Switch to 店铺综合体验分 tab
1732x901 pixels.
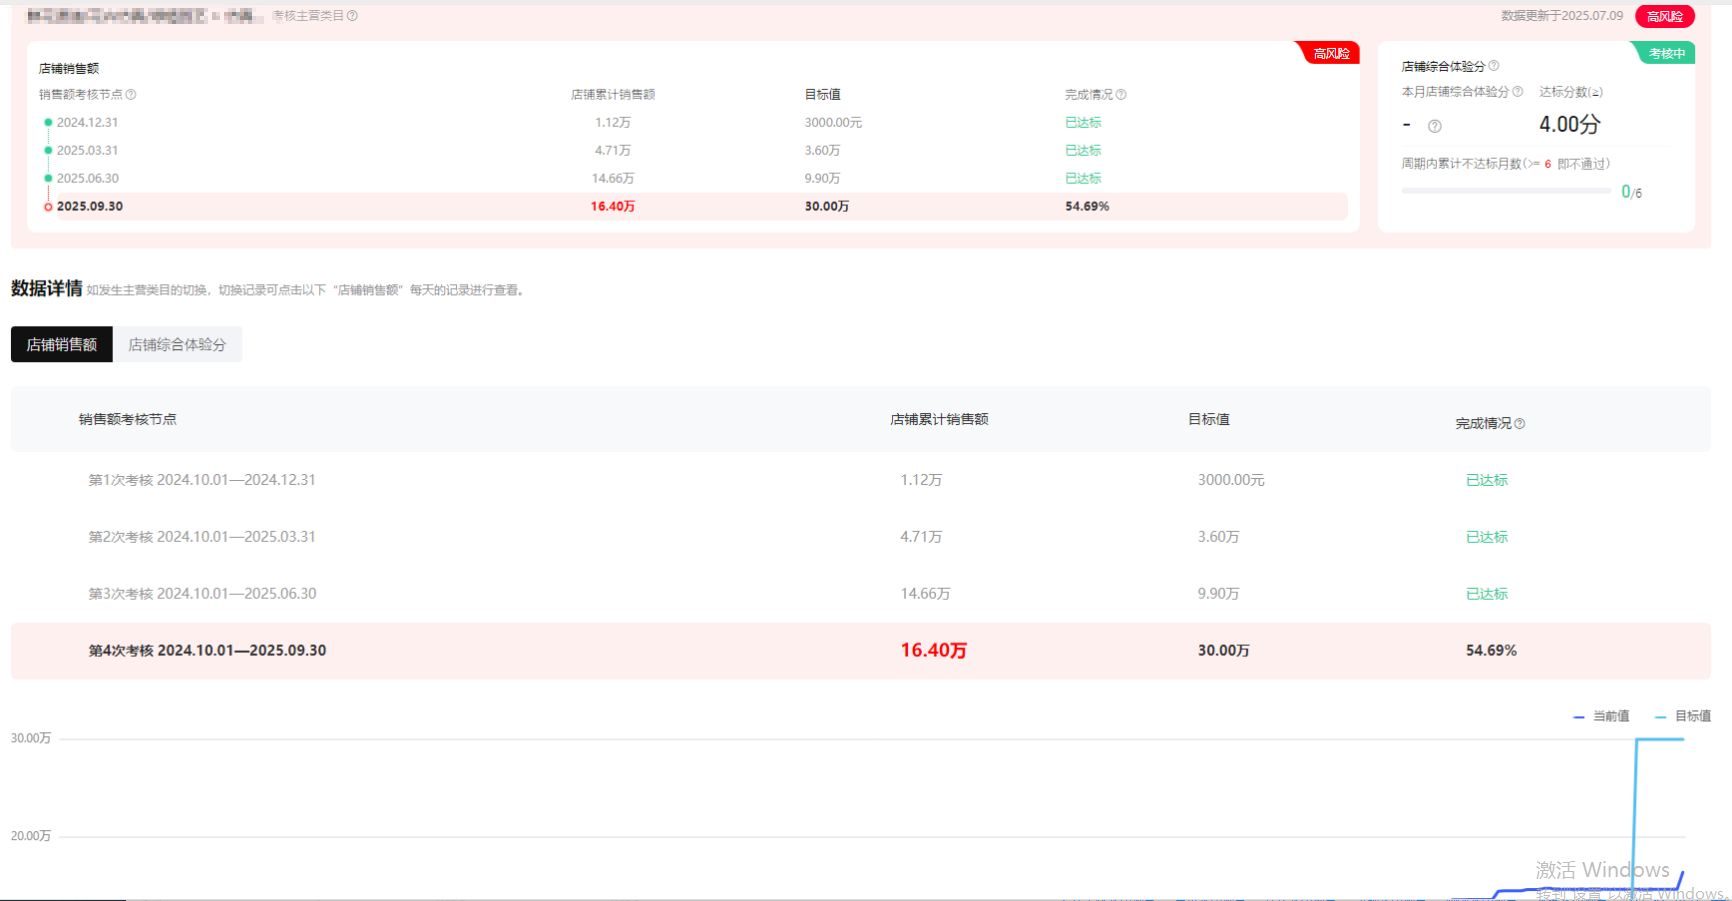point(177,345)
